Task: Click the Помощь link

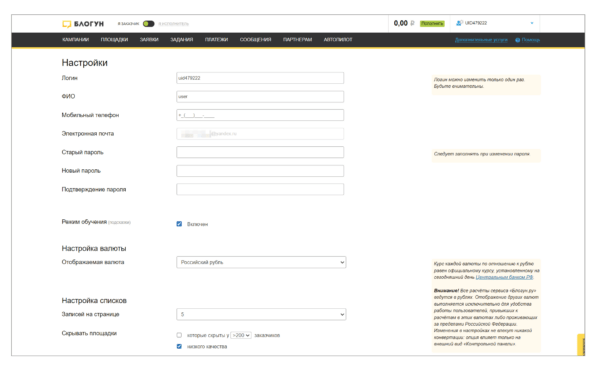Action: click(530, 40)
